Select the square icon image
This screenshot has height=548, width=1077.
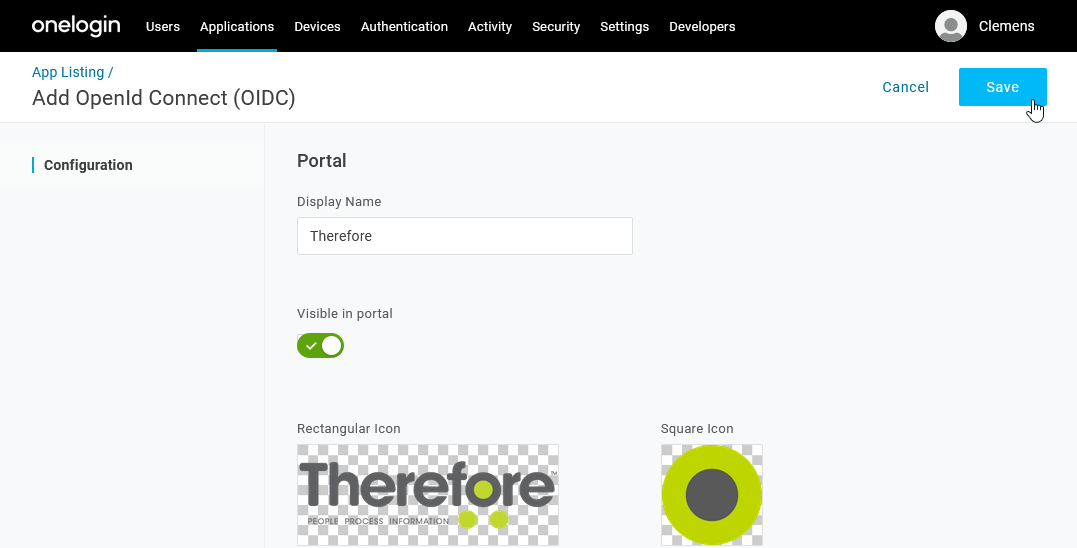click(x=711, y=494)
